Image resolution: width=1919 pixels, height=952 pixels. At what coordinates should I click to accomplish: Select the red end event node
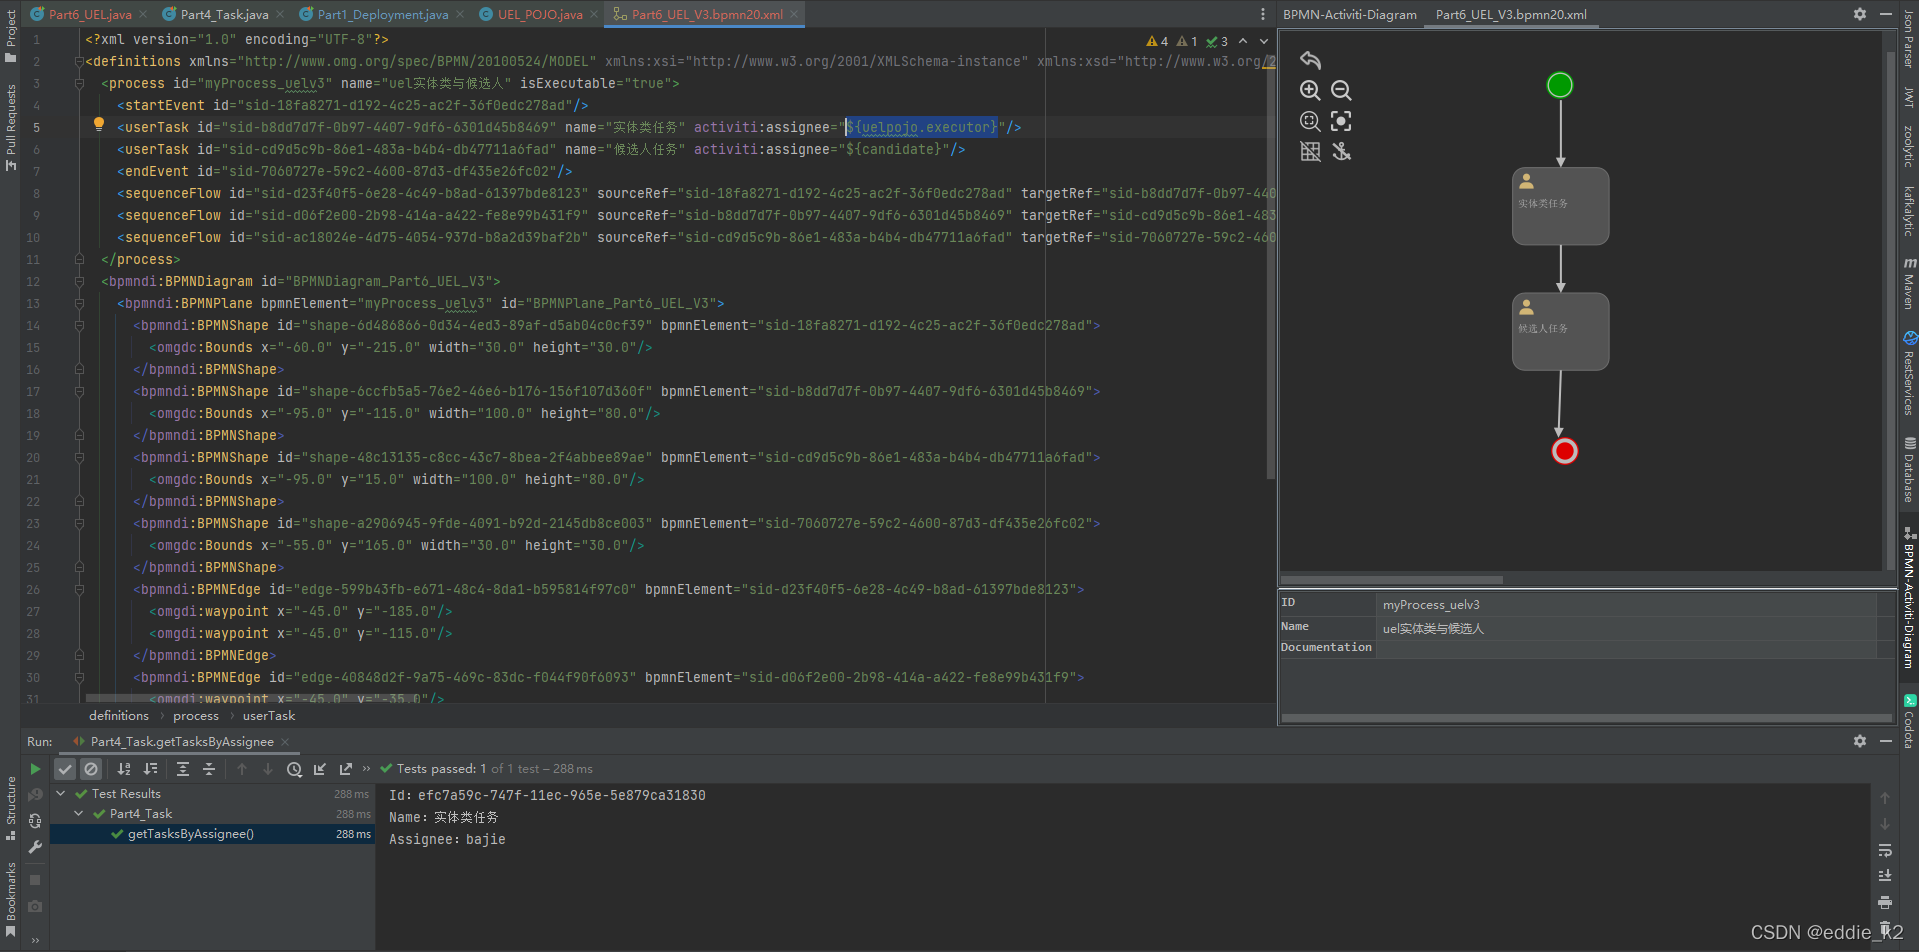pyautogui.click(x=1565, y=451)
